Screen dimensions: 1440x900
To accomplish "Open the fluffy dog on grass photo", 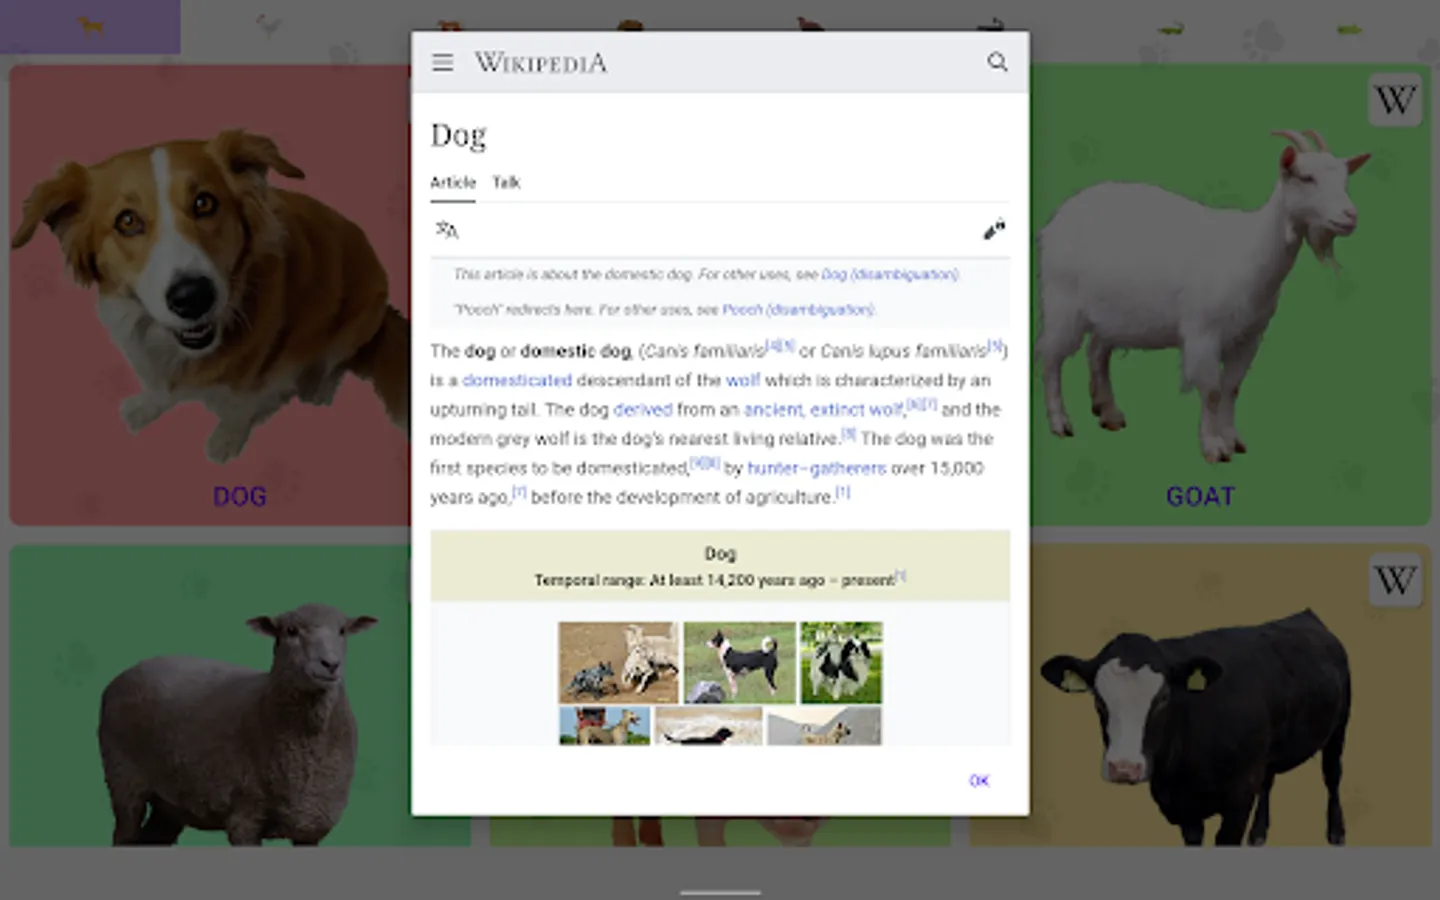I will point(841,662).
